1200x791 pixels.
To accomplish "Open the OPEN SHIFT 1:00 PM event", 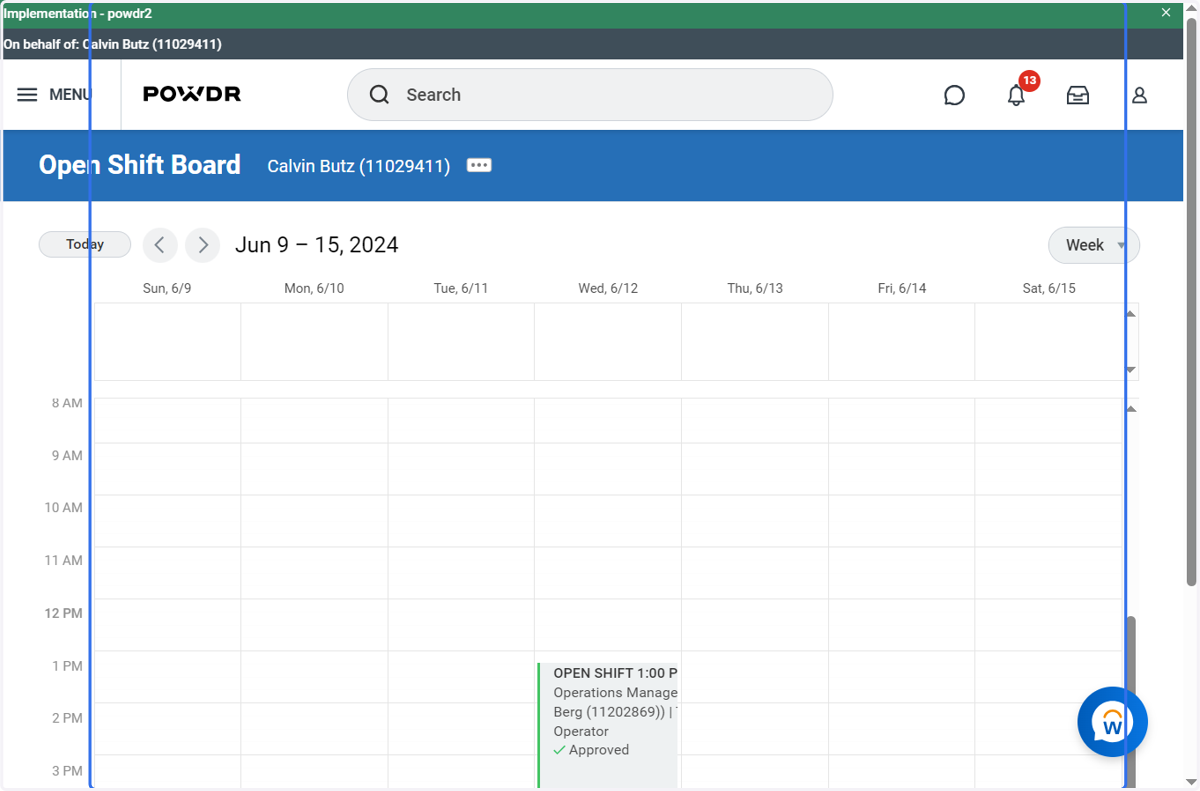I will tap(608, 725).
